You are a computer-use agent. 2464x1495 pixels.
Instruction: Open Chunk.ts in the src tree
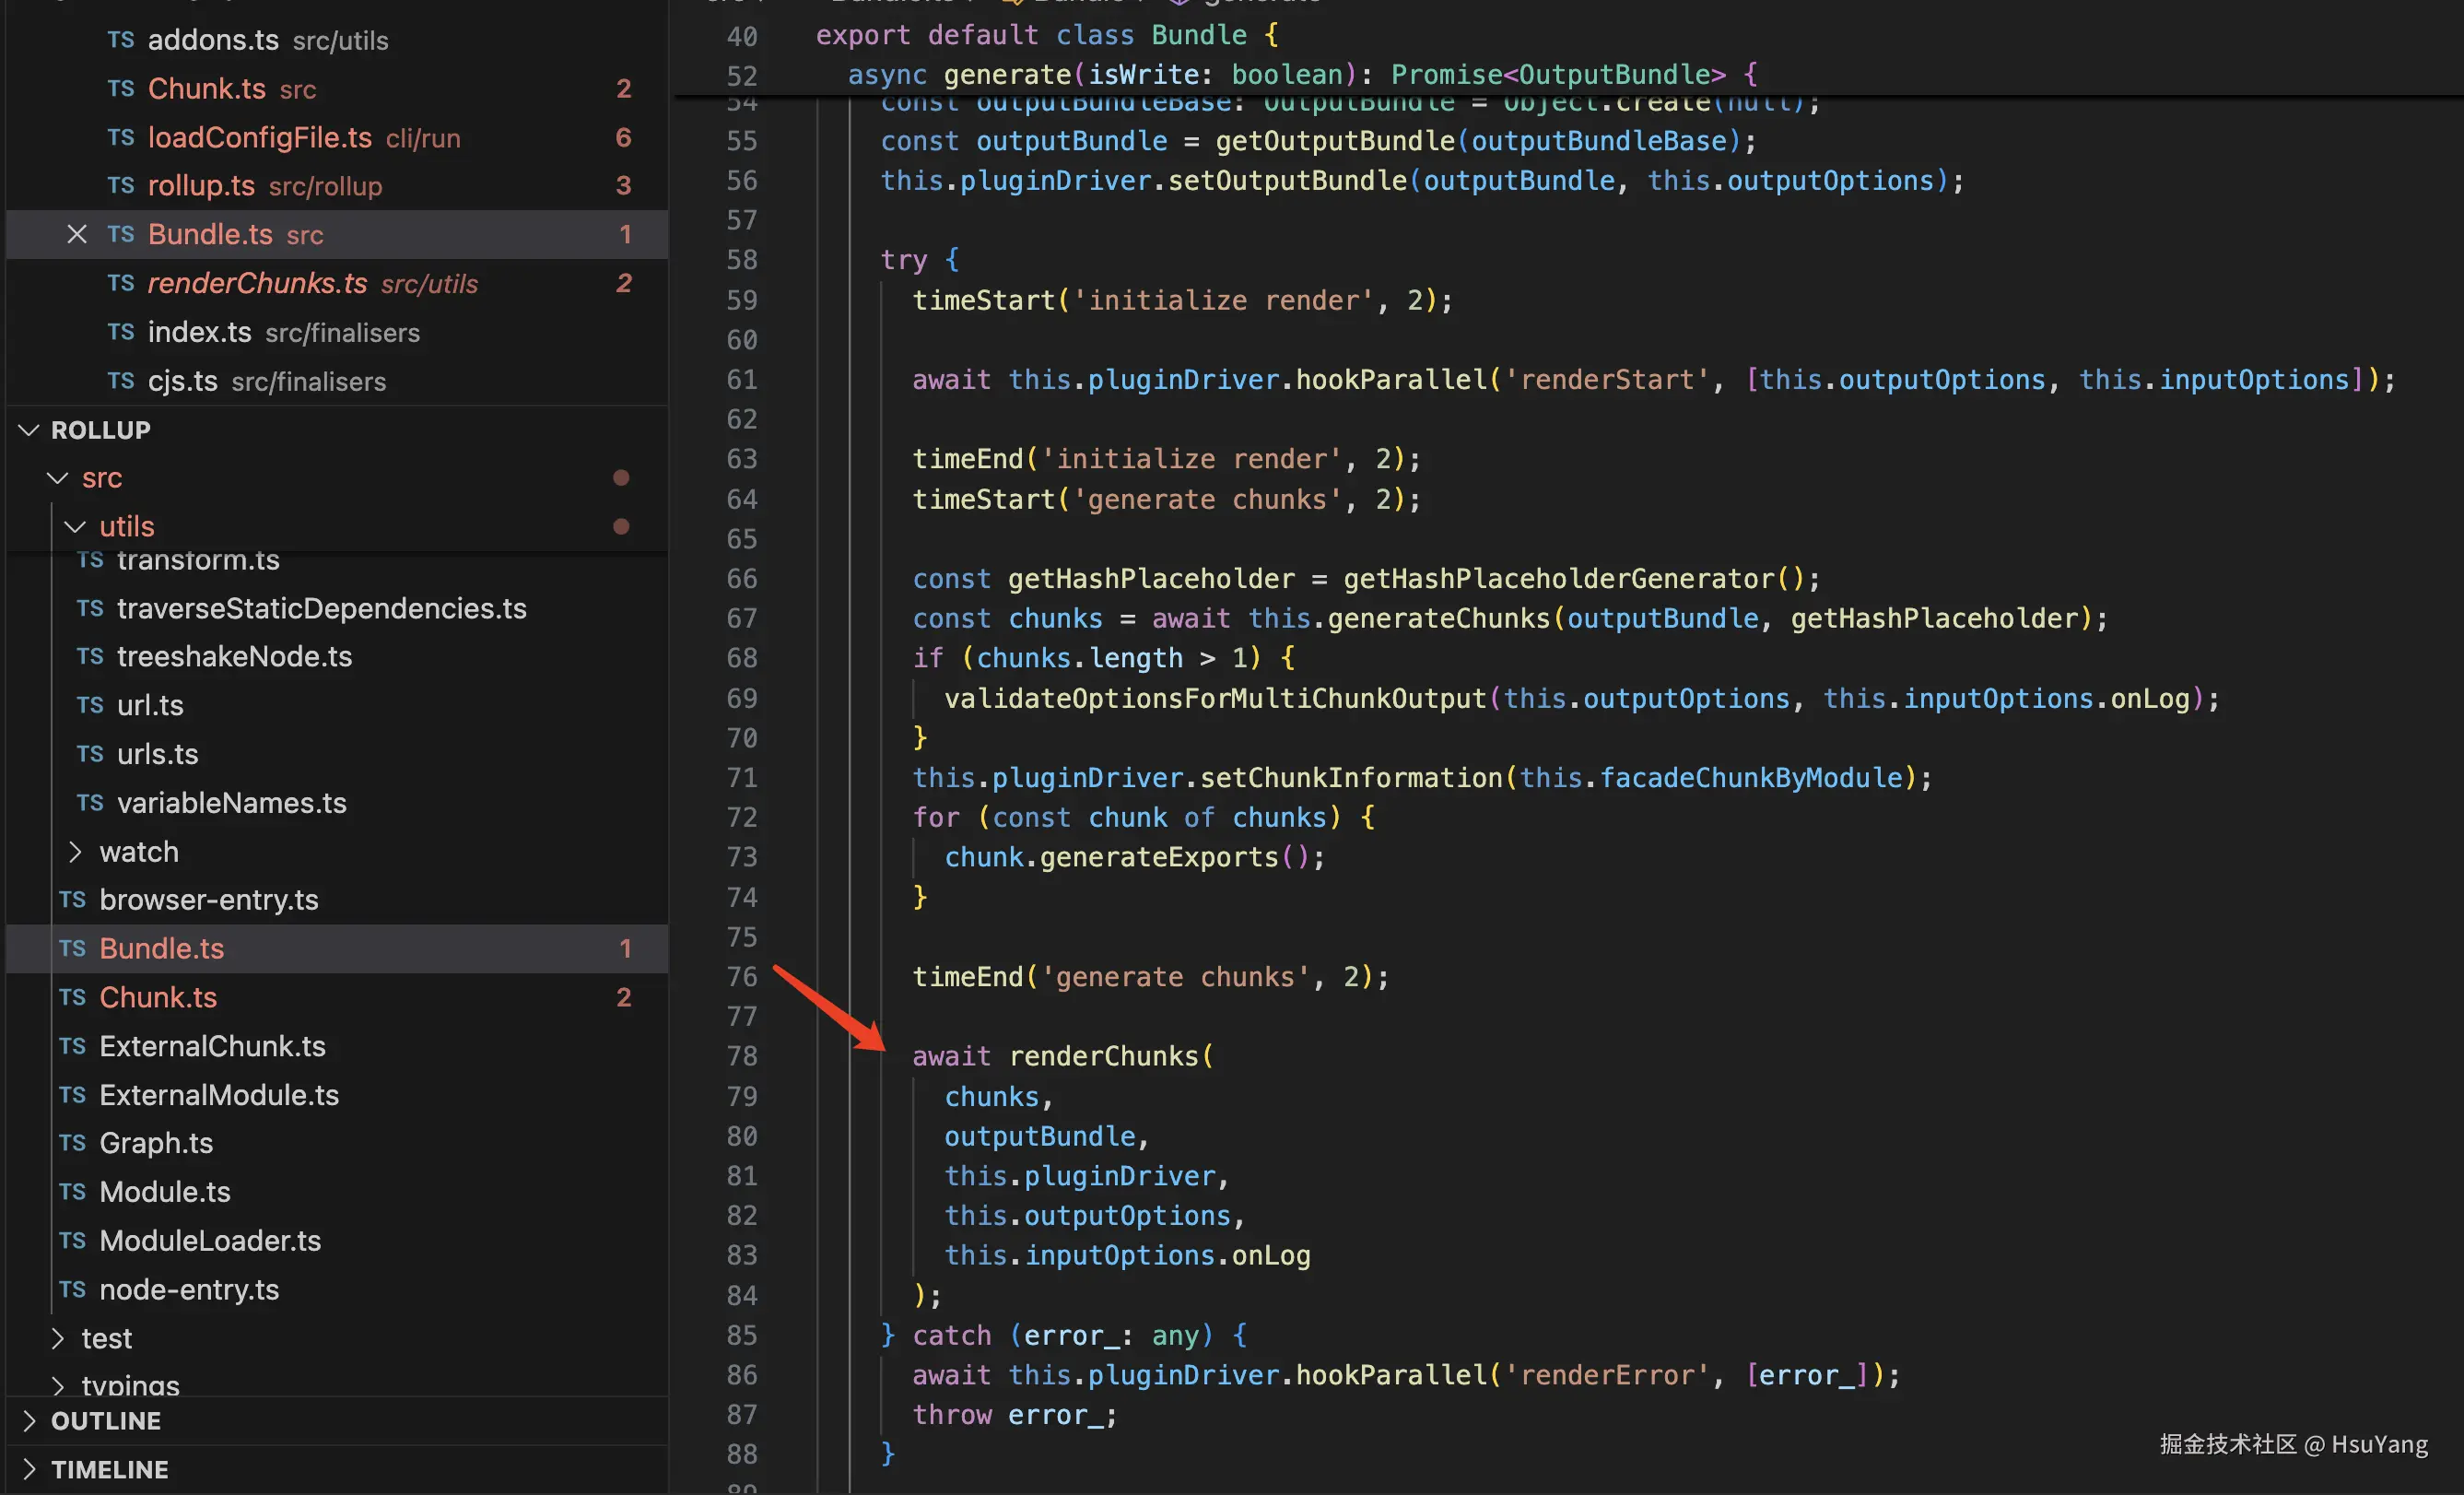[158, 997]
